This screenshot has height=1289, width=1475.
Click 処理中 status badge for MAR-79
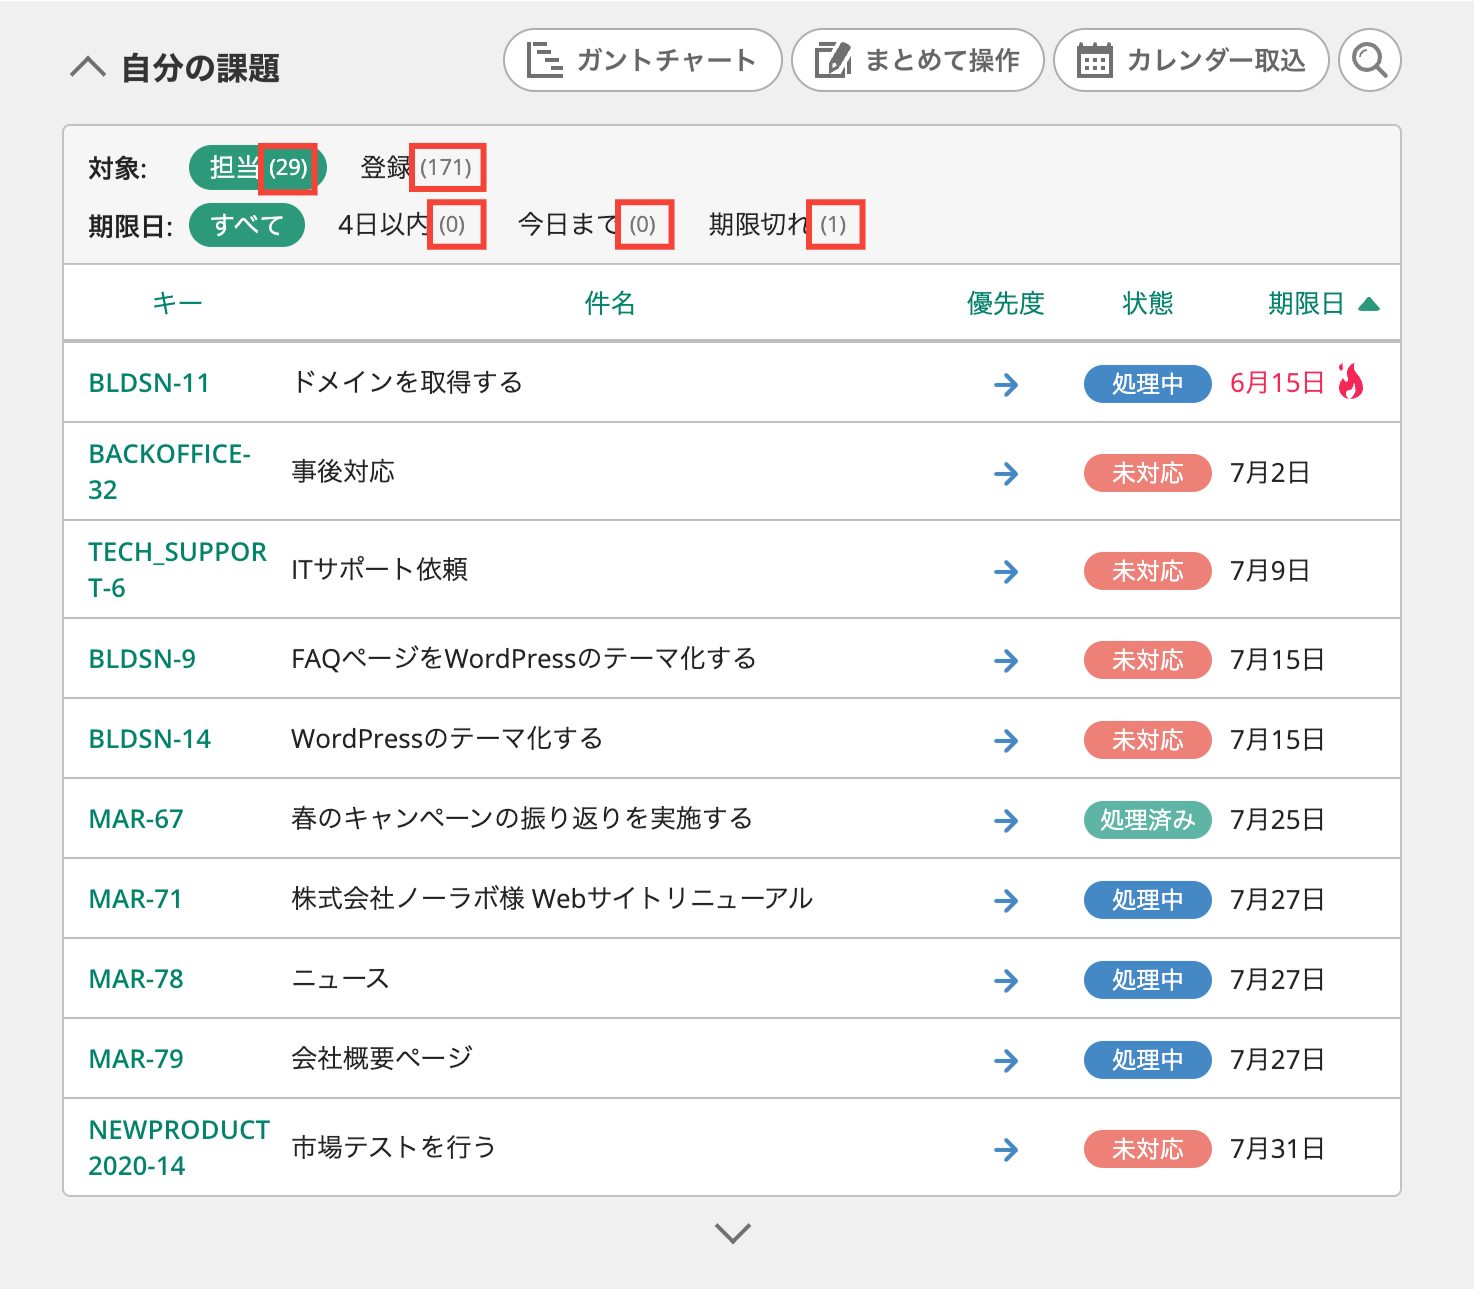tap(1148, 1060)
